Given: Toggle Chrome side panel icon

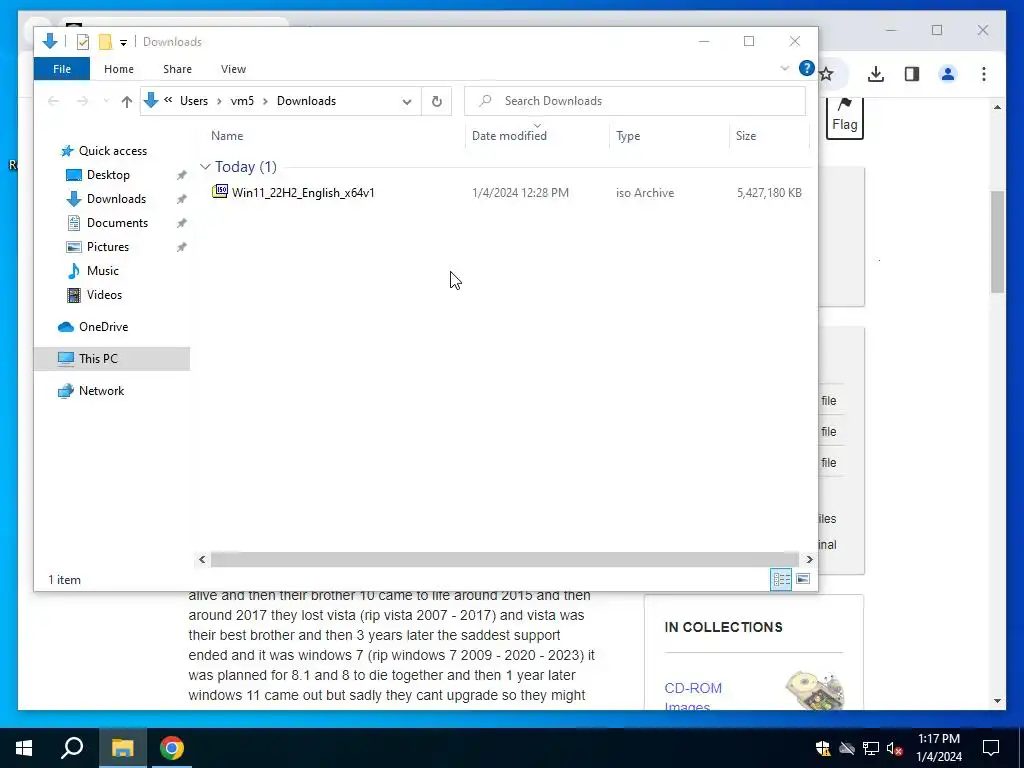Looking at the screenshot, I should (912, 74).
